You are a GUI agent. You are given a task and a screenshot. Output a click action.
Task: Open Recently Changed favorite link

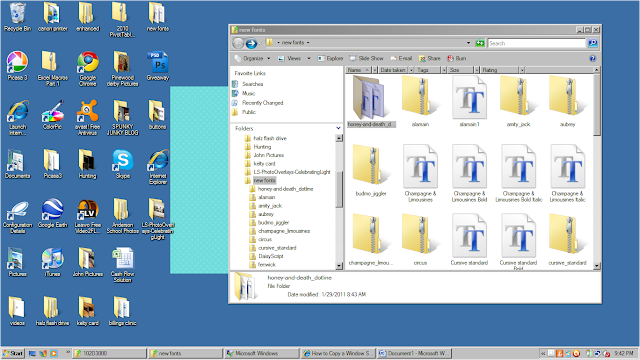[262, 103]
